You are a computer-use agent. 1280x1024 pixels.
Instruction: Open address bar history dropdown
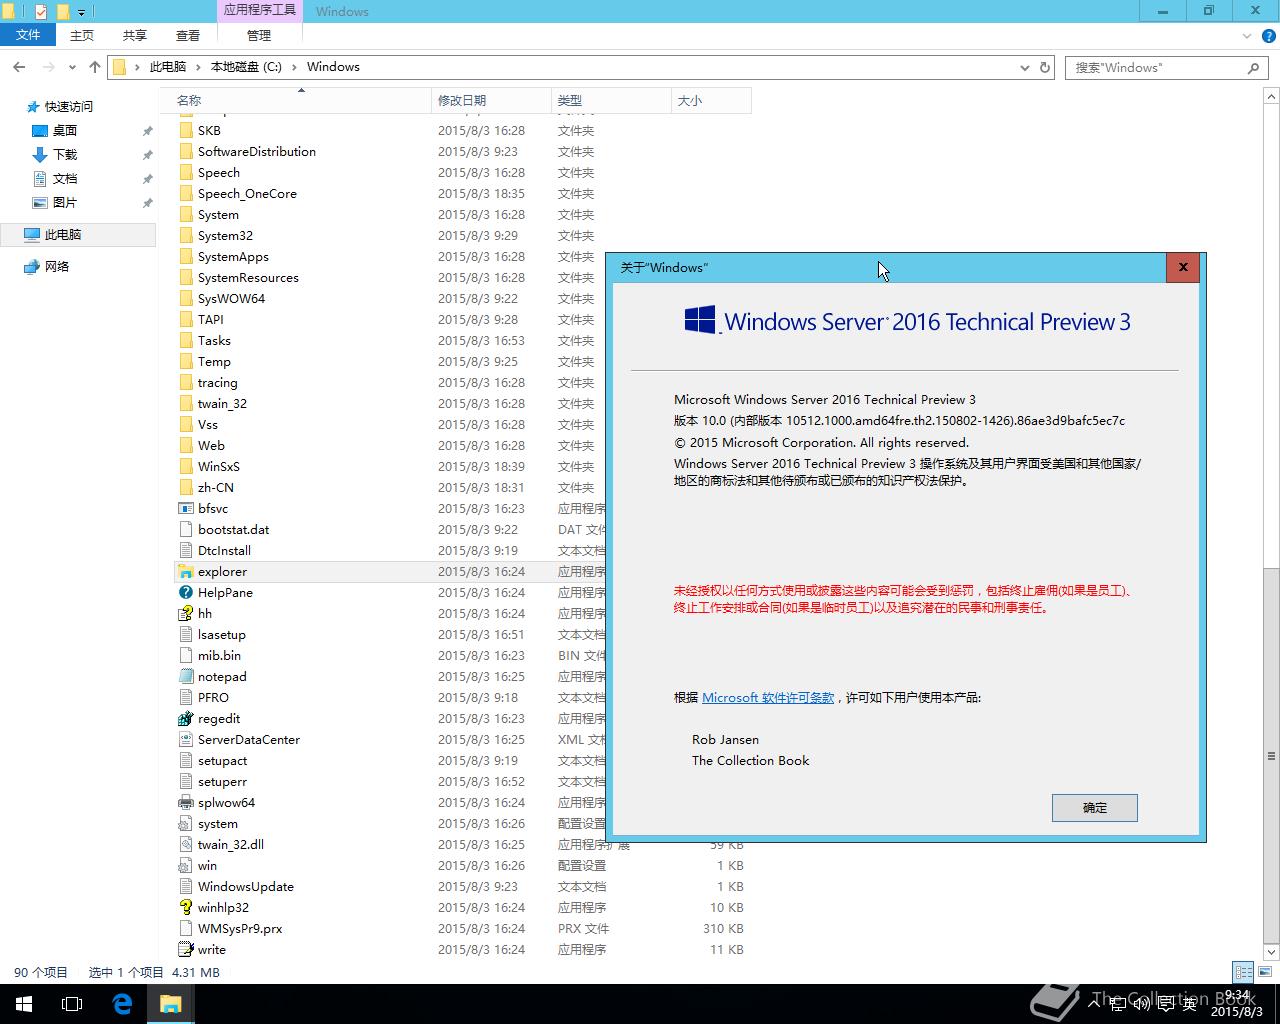[x=1025, y=67]
